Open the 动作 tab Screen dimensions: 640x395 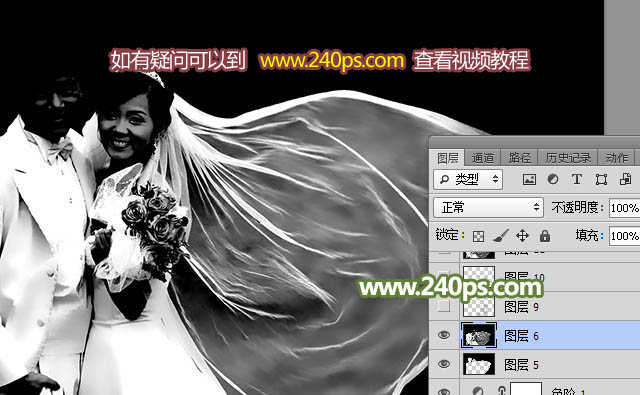point(617,158)
